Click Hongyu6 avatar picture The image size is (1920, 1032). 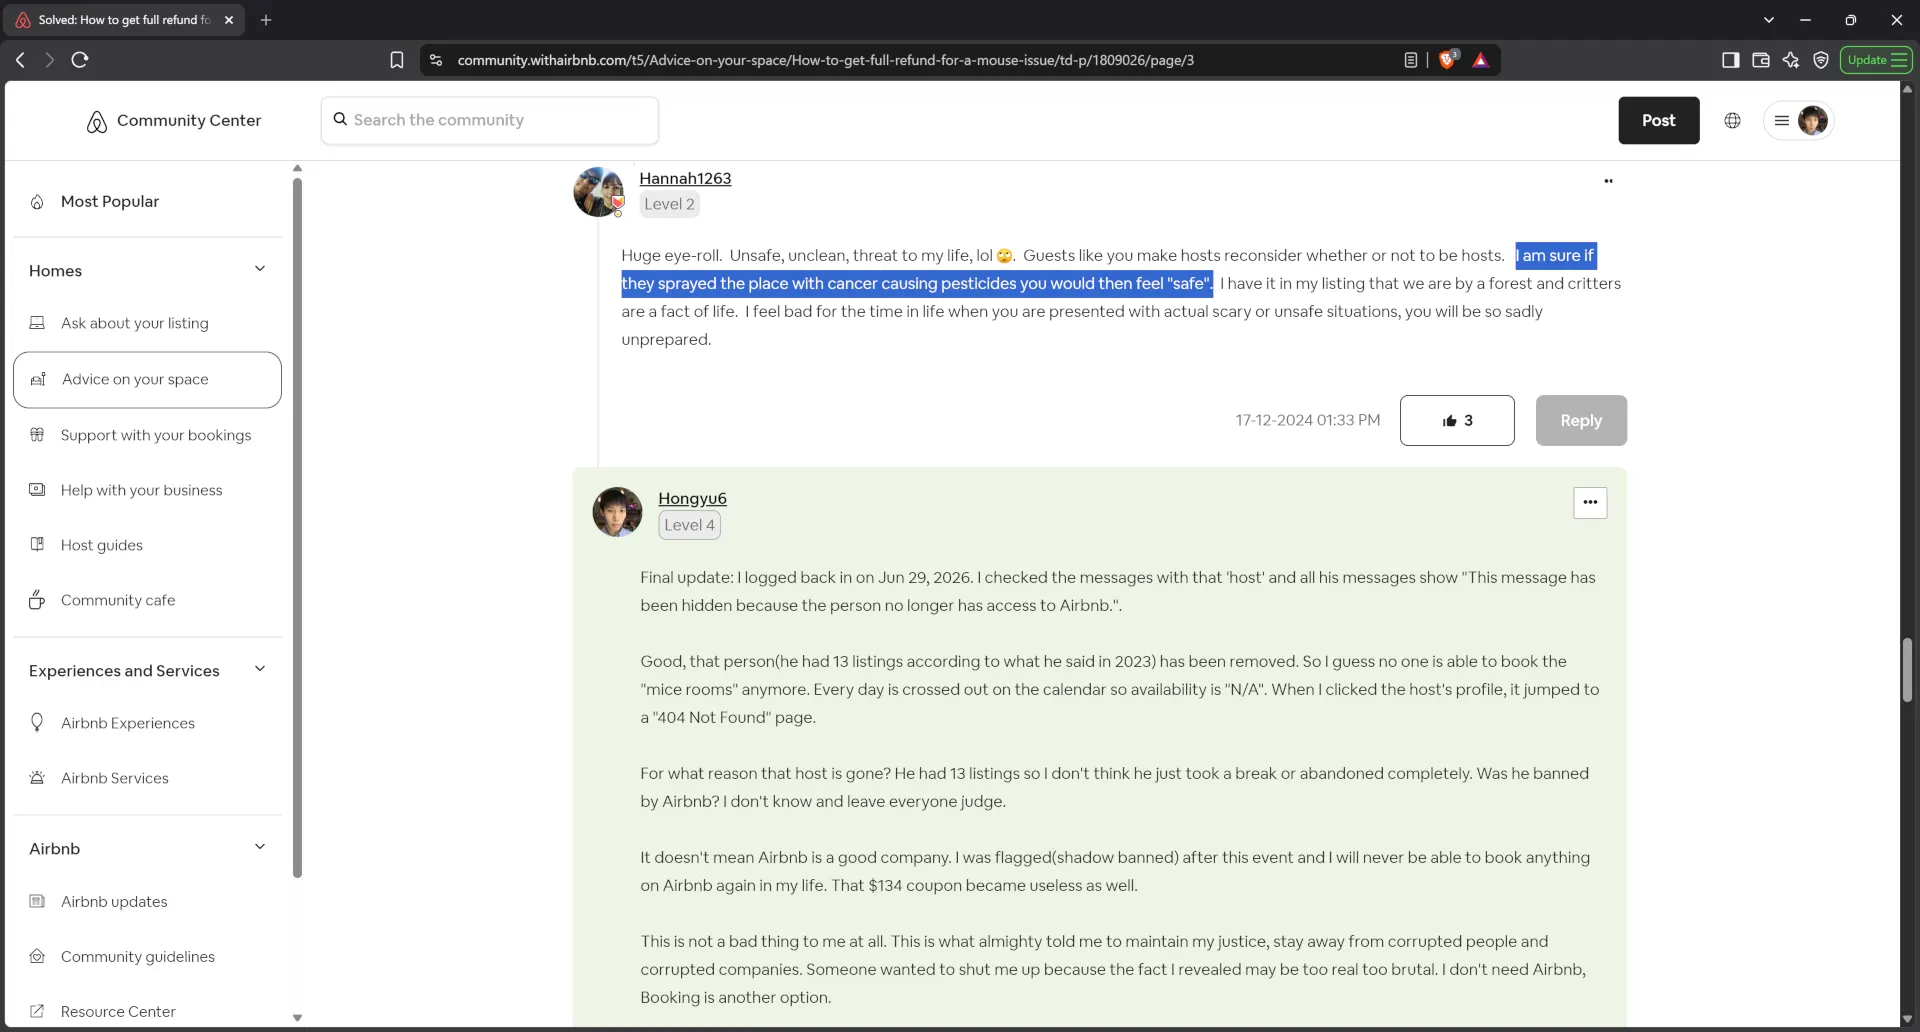click(617, 512)
